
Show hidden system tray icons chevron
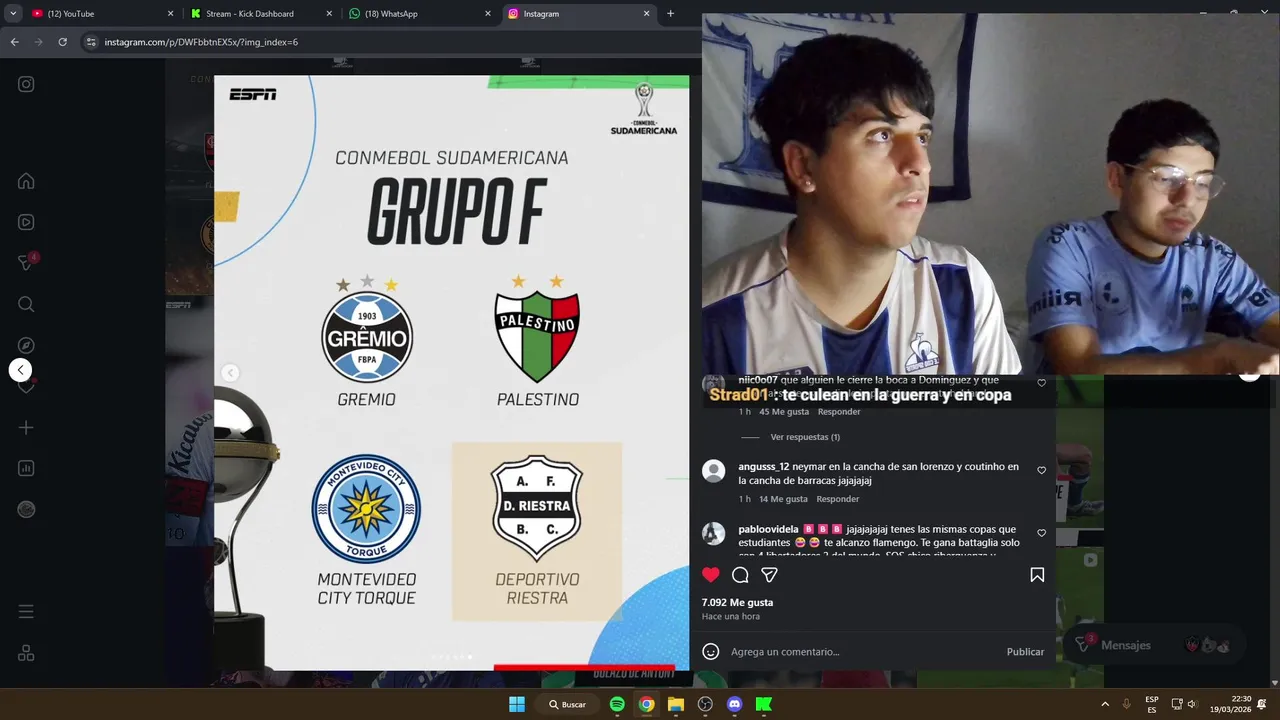[x=1105, y=704]
